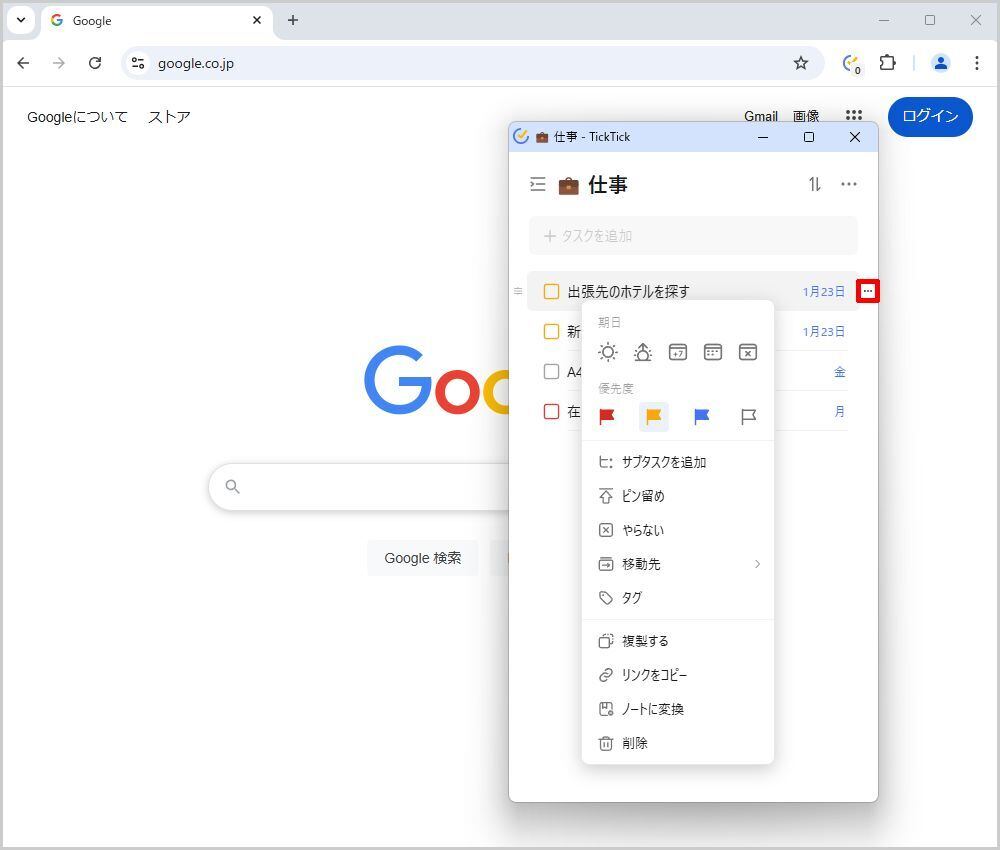The width and height of the screenshot is (1000, 850).
Task: Set due date to today (sun icon)
Action: [x=608, y=352]
